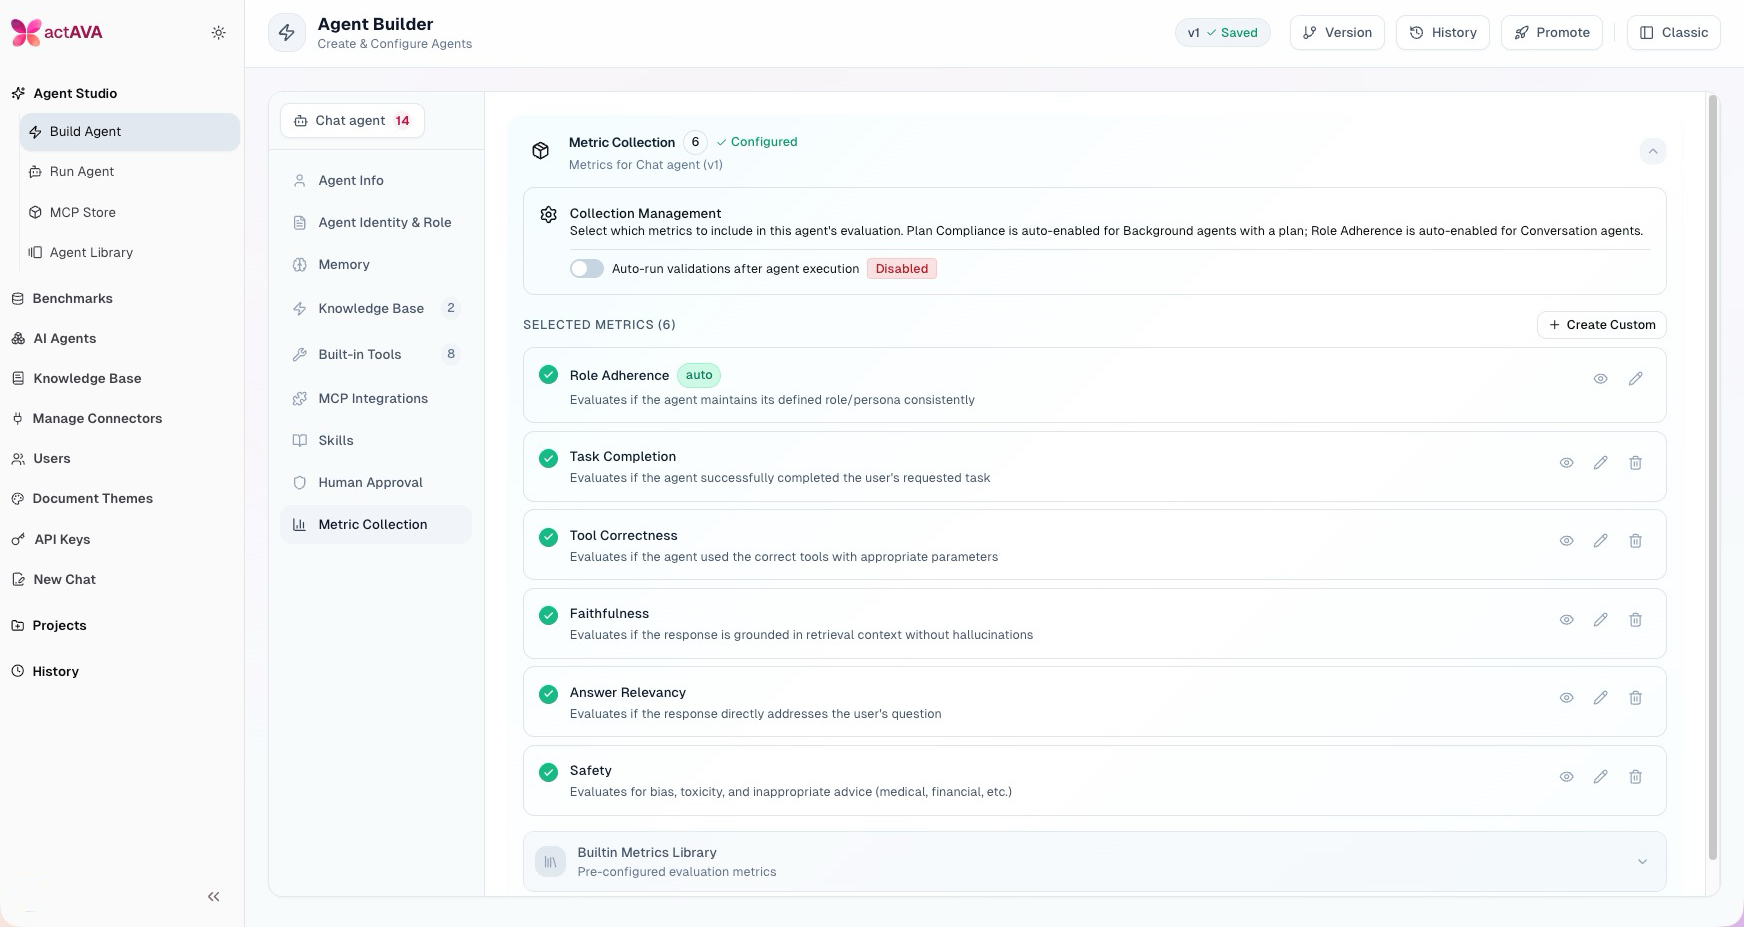The width and height of the screenshot is (1744, 927).
Task: Collapse the Metric Collection panel chevron
Action: (1652, 152)
